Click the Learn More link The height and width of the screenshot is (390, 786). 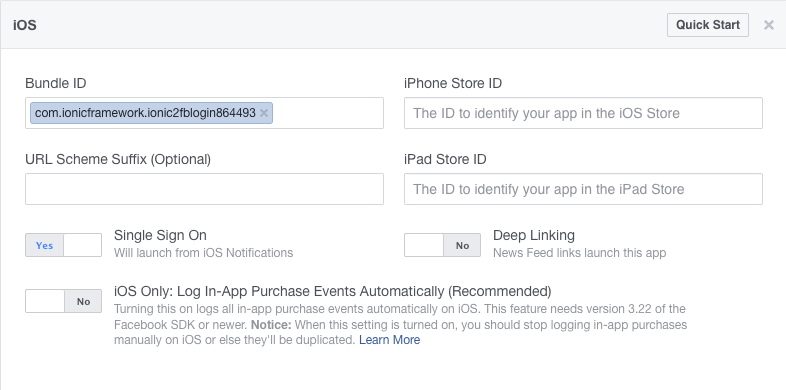[x=389, y=340]
